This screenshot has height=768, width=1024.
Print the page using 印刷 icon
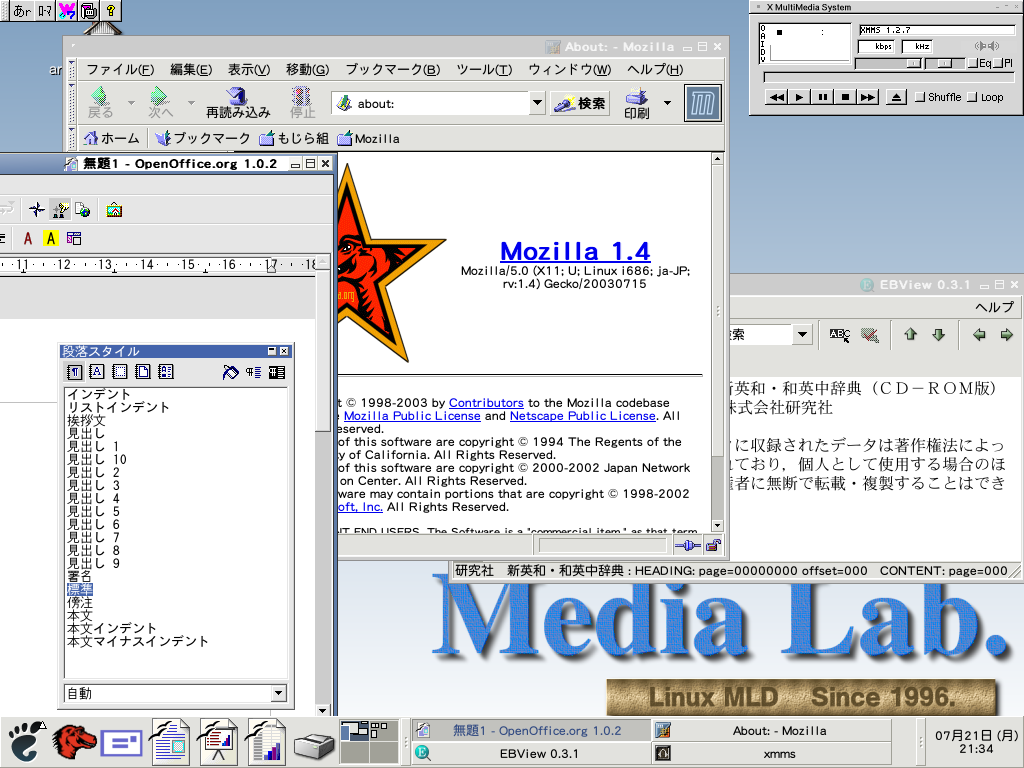pyautogui.click(x=637, y=103)
